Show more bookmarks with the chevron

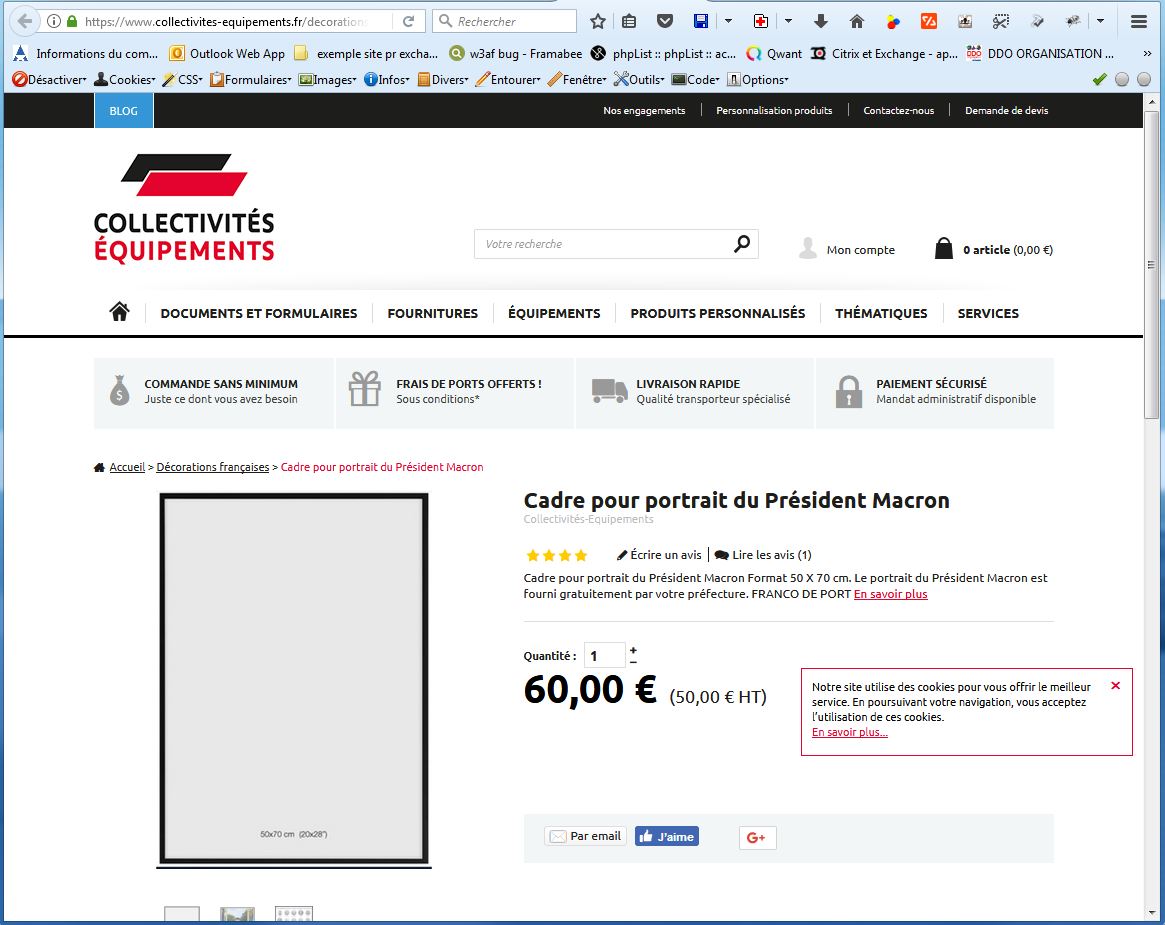1147,53
